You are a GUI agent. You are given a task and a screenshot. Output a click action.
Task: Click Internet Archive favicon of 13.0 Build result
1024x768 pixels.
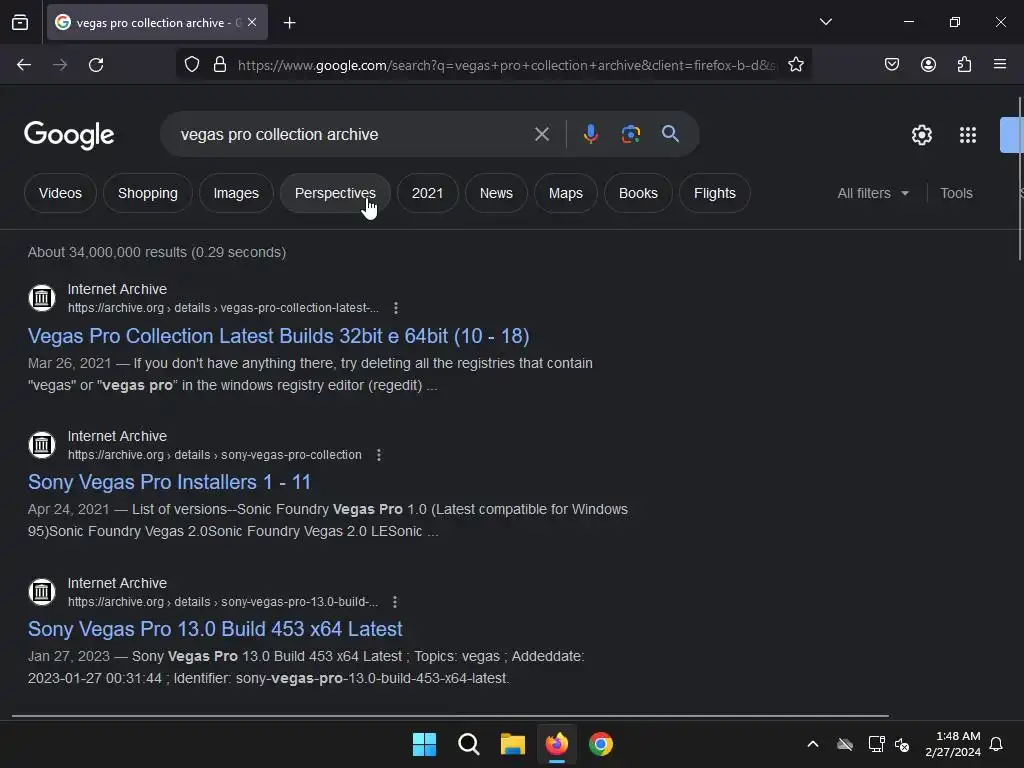pyautogui.click(x=42, y=592)
